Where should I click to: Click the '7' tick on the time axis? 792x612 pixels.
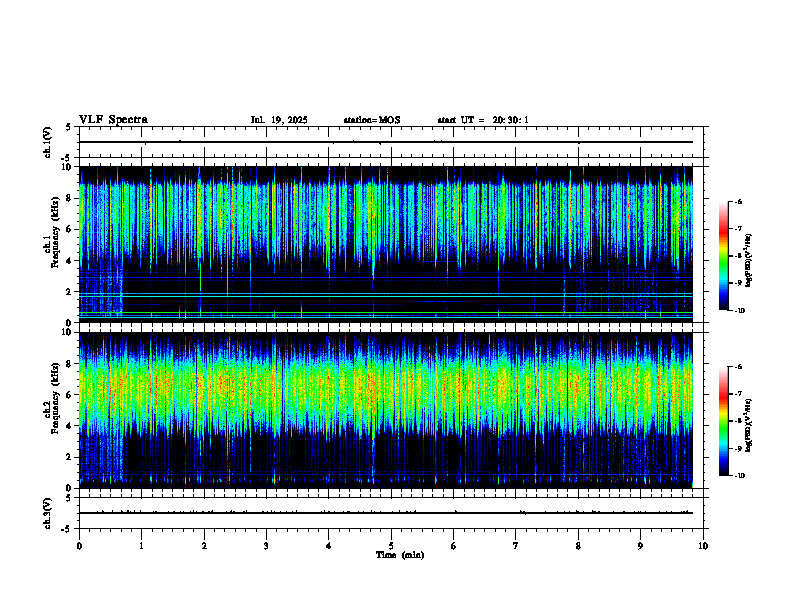pos(516,546)
